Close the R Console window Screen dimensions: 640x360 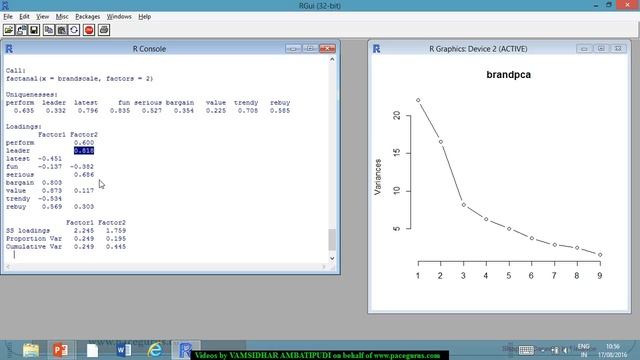click(x=327, y=49)
